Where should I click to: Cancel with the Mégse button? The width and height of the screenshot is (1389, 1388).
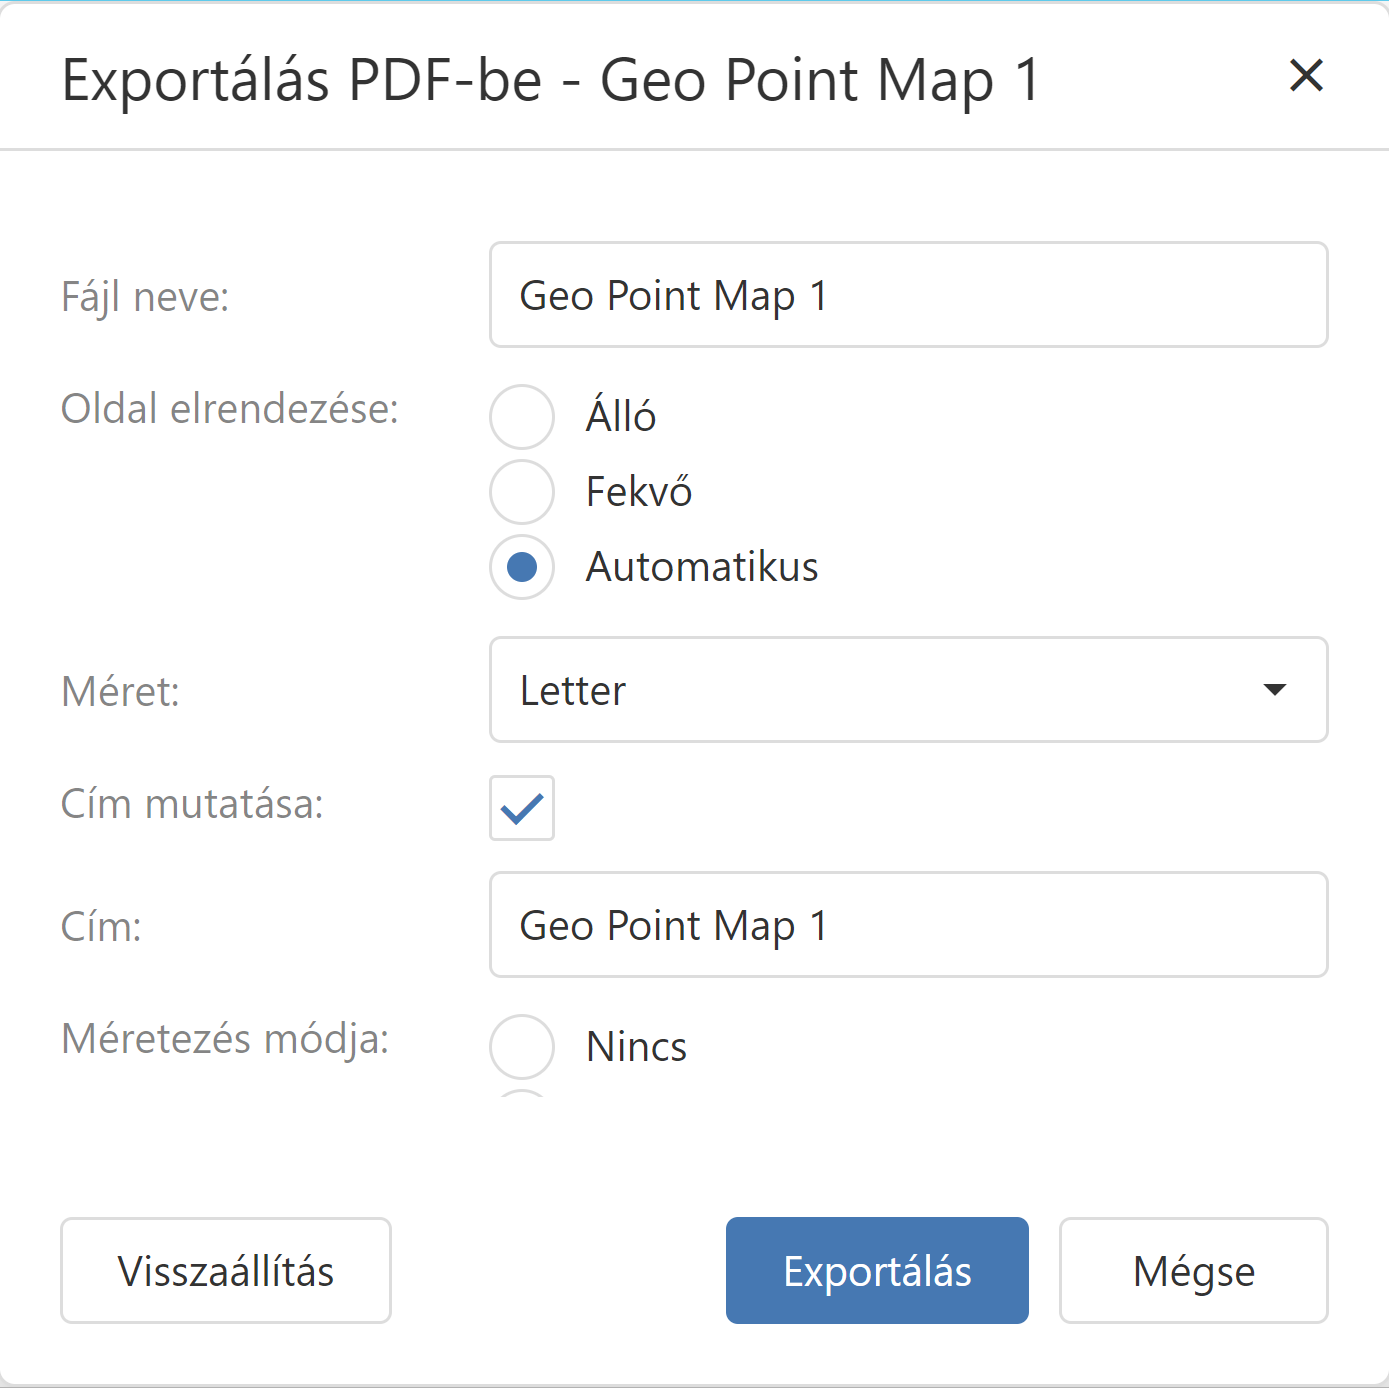pyautogui.click(x=1193, y=1271)
